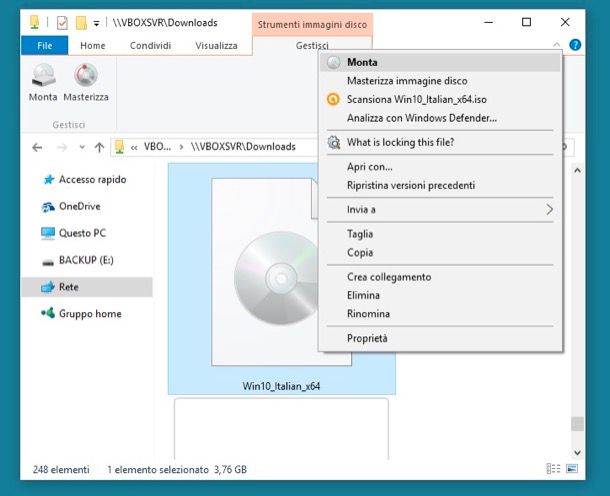
Task: Choose Ripristina versioni precedenti
Action: coord(440,185)
